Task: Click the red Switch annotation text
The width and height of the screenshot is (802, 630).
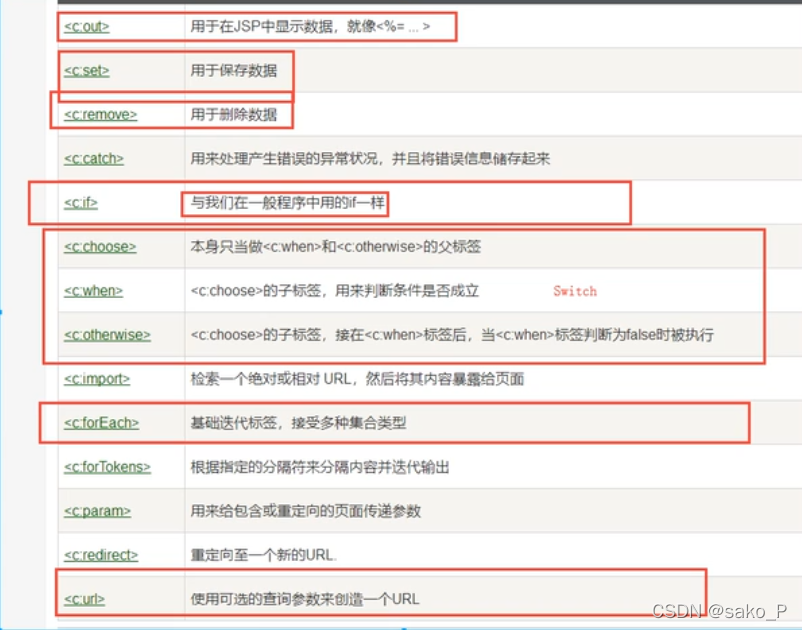Action: pos(574,291)
